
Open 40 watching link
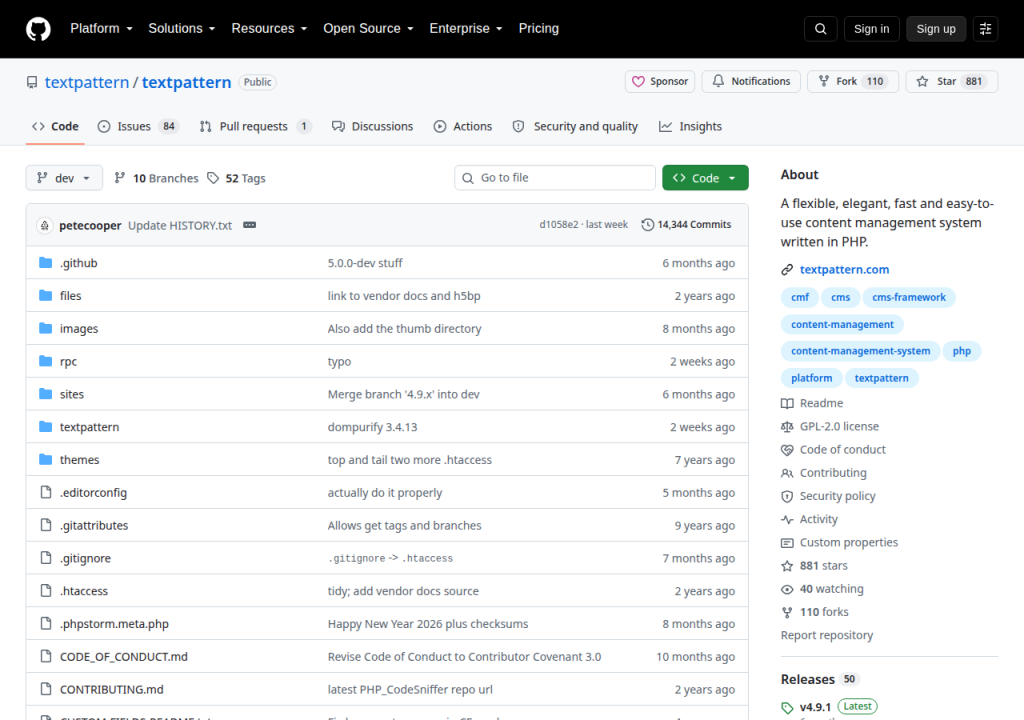[x=822, y=589]
